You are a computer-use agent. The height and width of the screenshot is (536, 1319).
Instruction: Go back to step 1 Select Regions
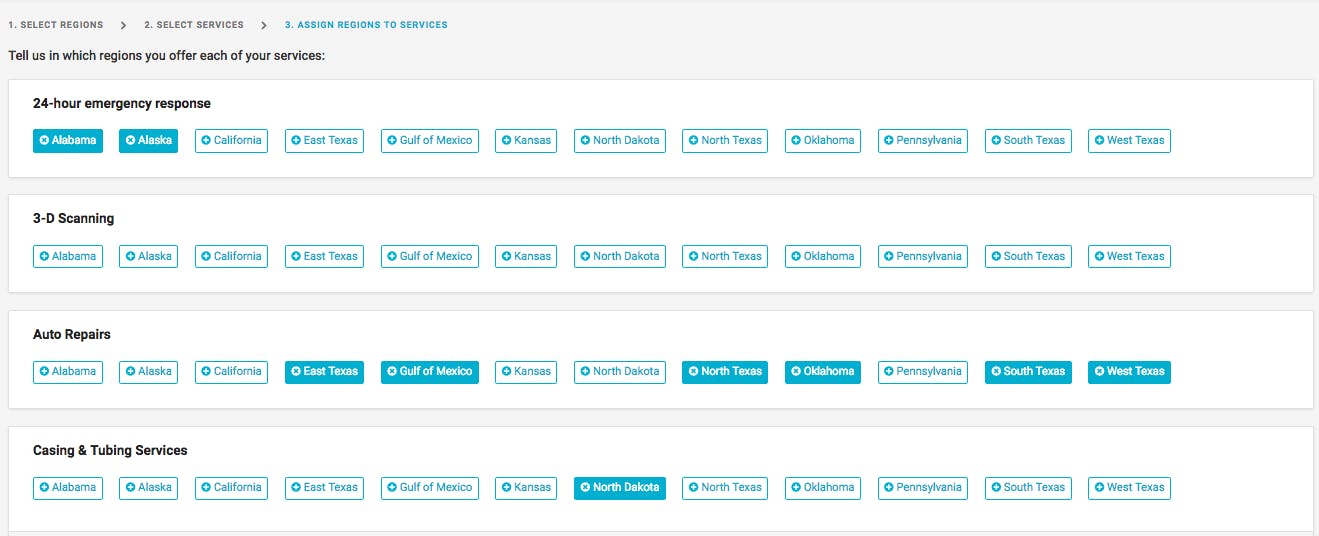click(x=56, y=25)
